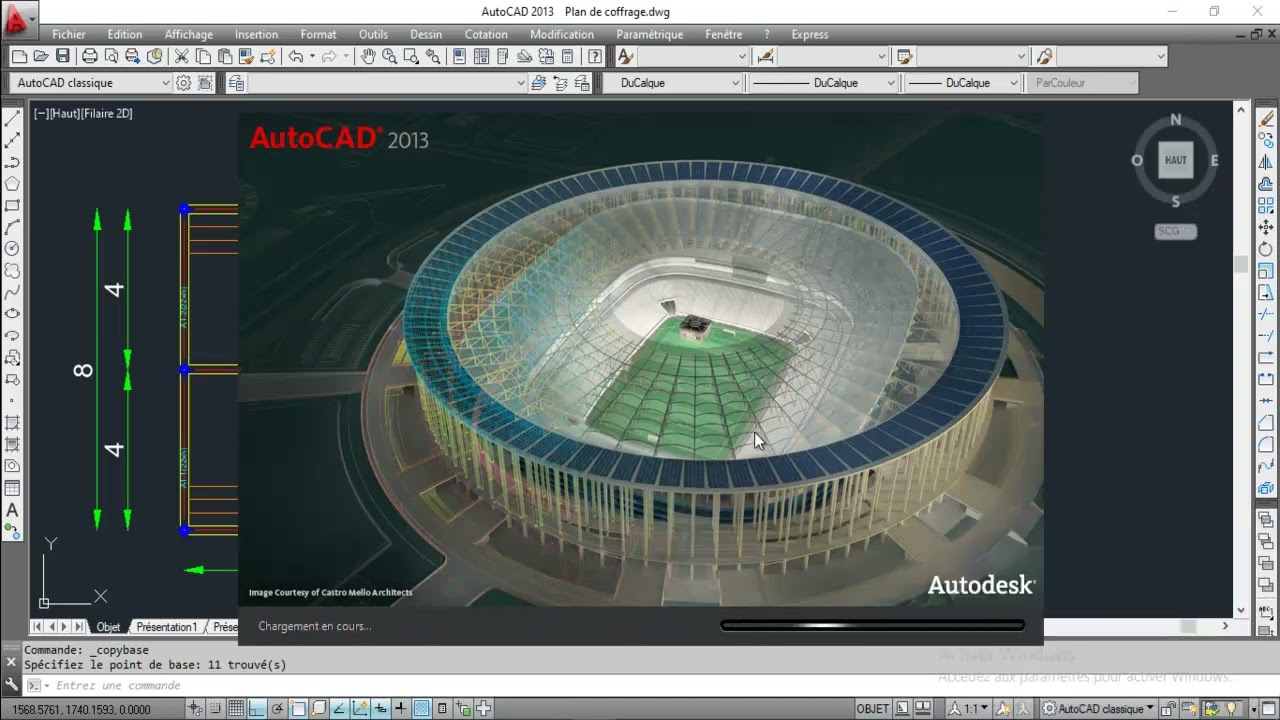Open the dimension style dropdown
Image resolution: width=1280 pixels, height=720 pixels.
click(832, 57)
